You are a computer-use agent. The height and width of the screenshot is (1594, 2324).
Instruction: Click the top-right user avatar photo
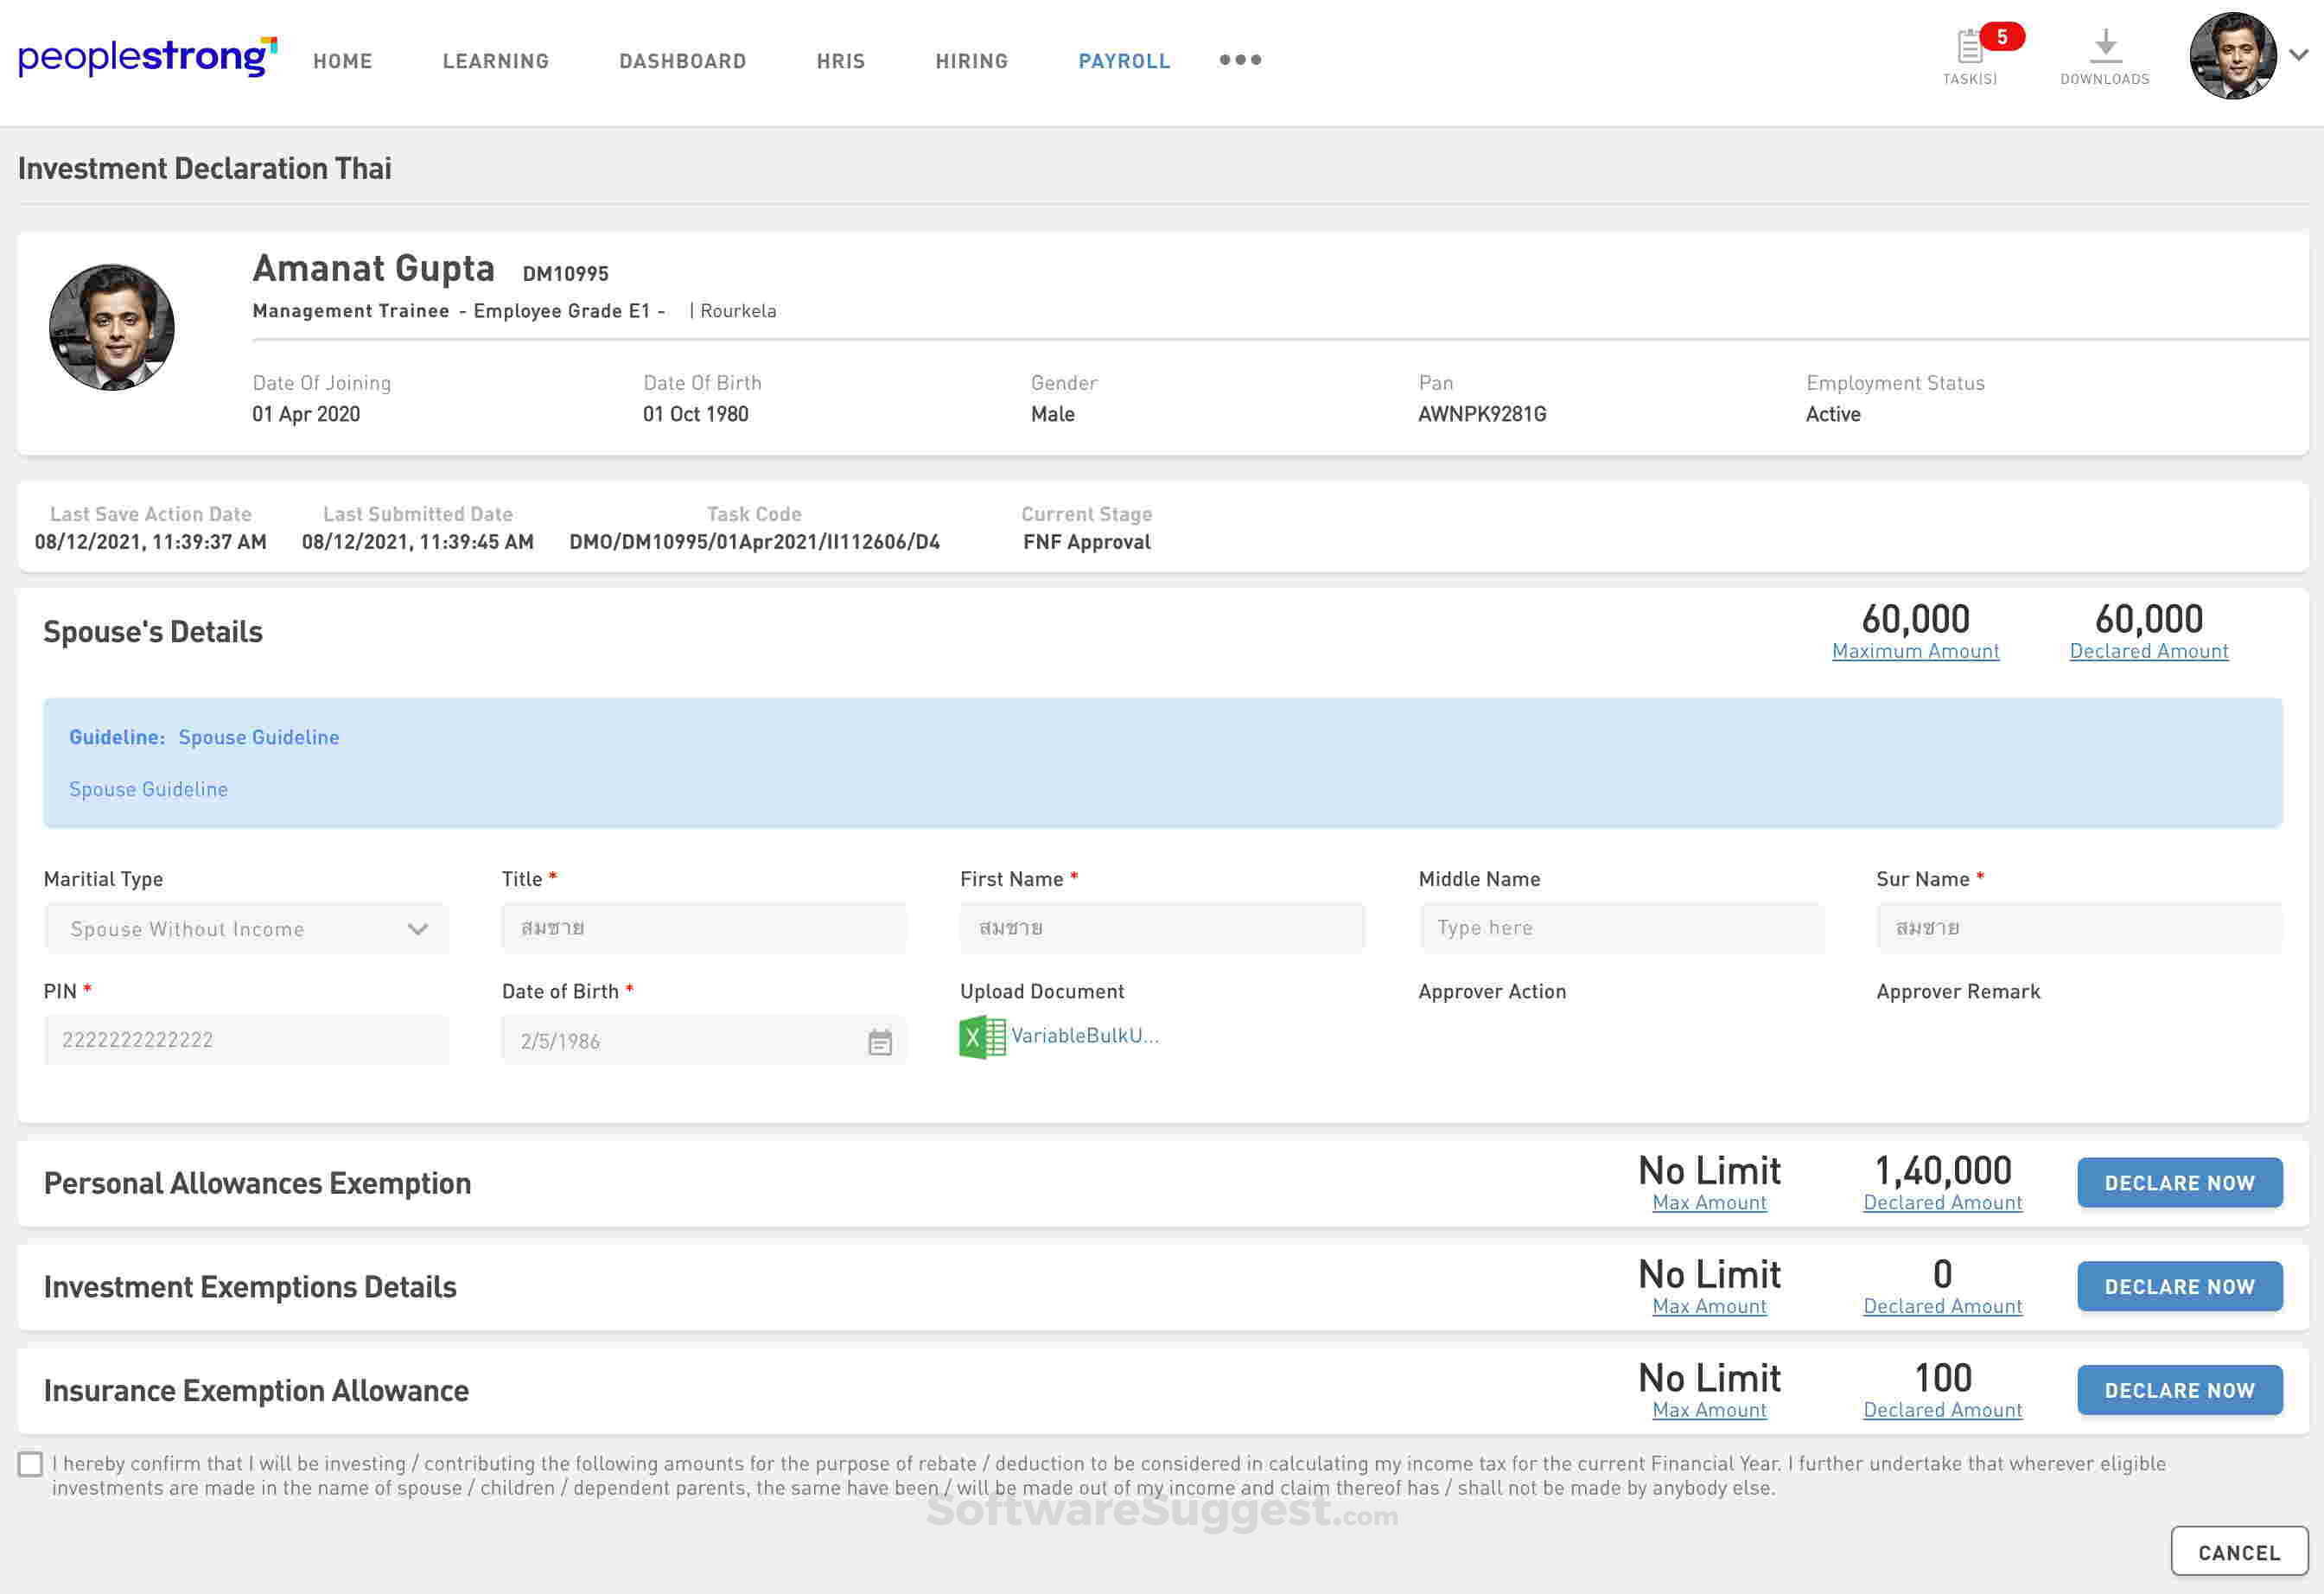(x=2232, y=56)
